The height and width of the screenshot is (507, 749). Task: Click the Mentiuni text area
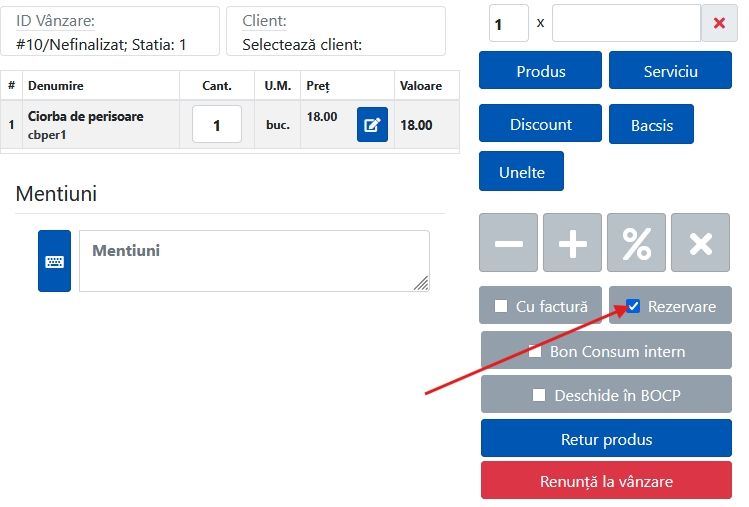pyautogui.click(x=254, y=261)
